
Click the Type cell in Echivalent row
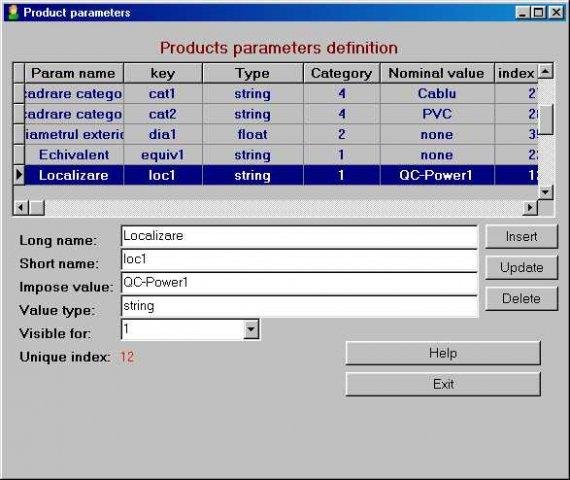point(253,155)
